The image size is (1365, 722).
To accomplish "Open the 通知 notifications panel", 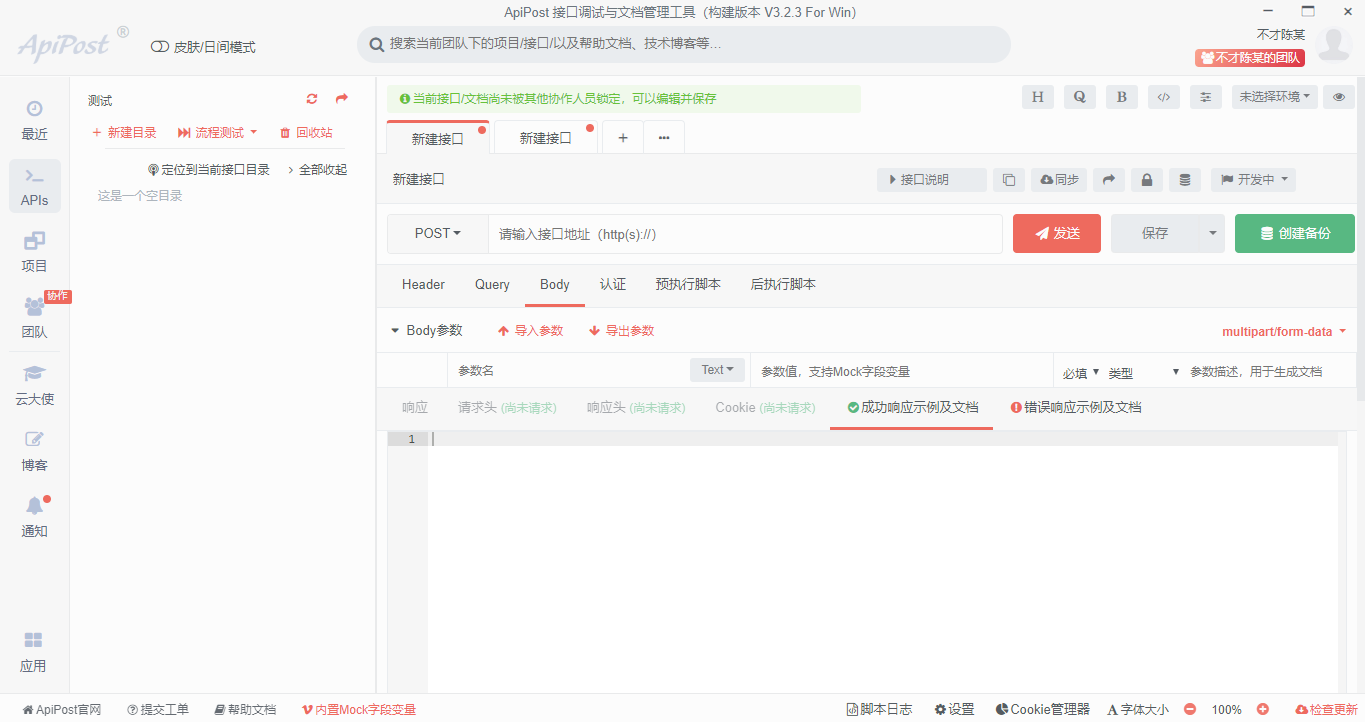I will click(34, 516).
